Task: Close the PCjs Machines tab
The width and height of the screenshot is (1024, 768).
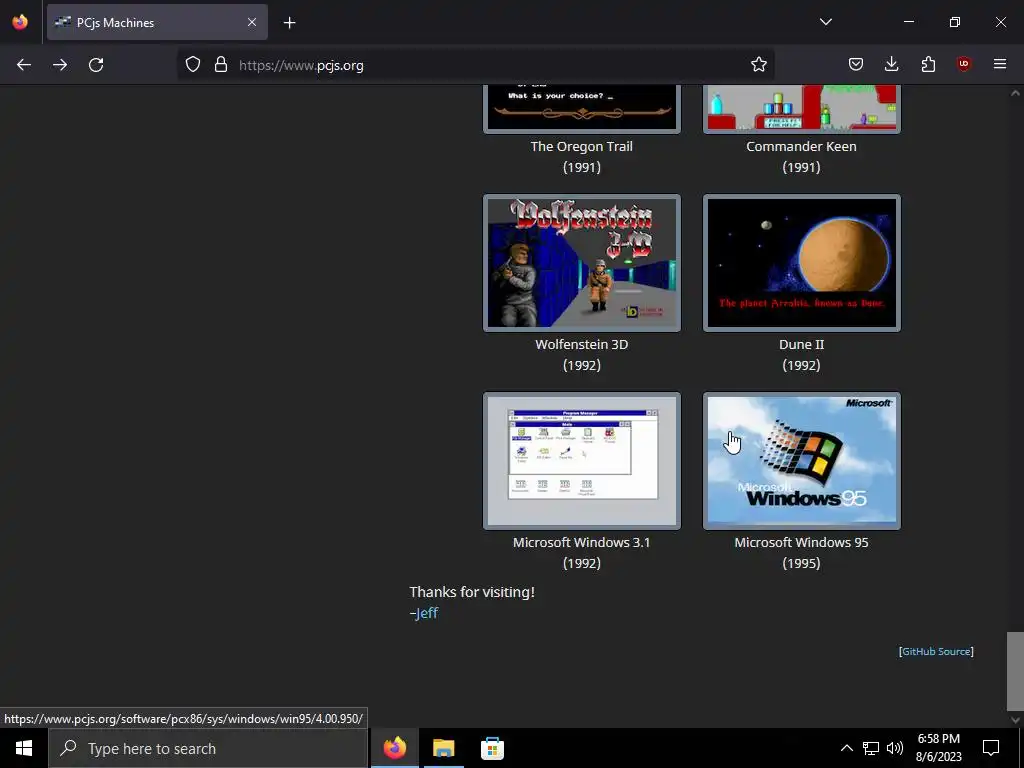Action: pos(252,22)
